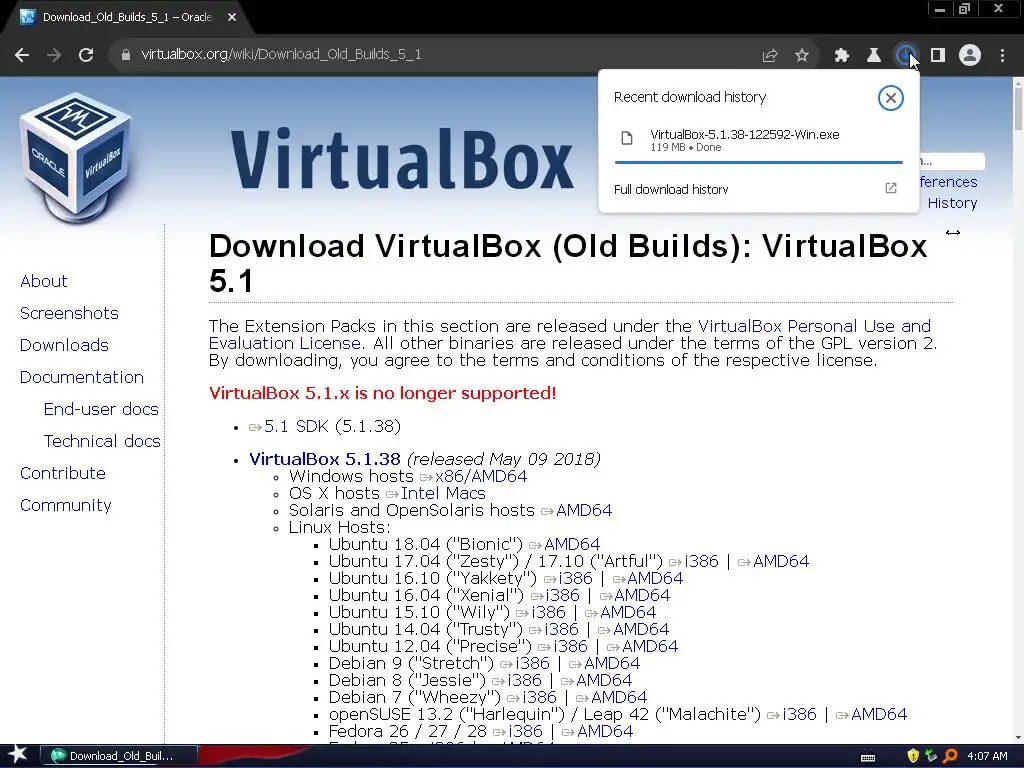Click the browser forward arrow

click(54, 55)
